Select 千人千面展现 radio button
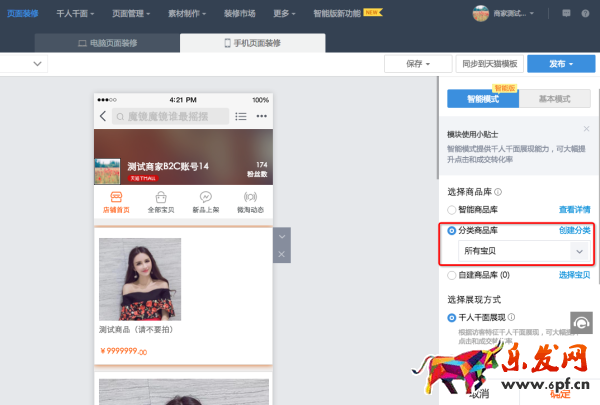The width and height of the screenshot is (600, 405). click(x=452, y=318)
